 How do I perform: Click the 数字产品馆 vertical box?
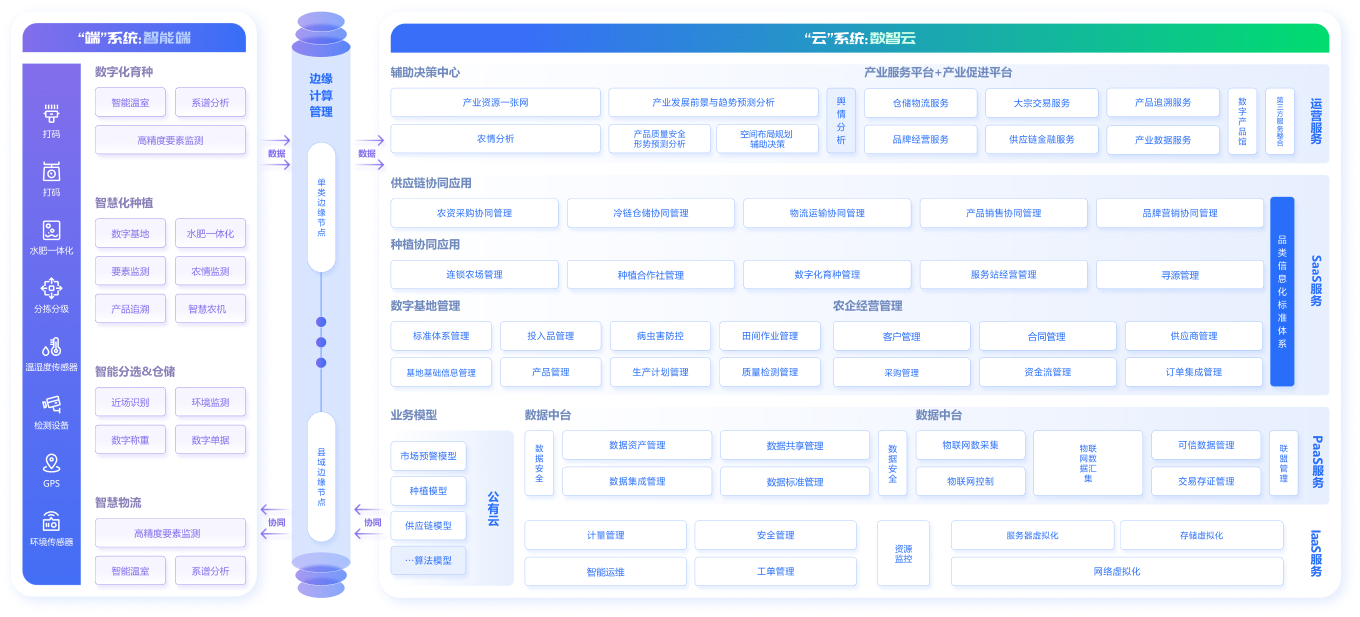click(1242, 121)
